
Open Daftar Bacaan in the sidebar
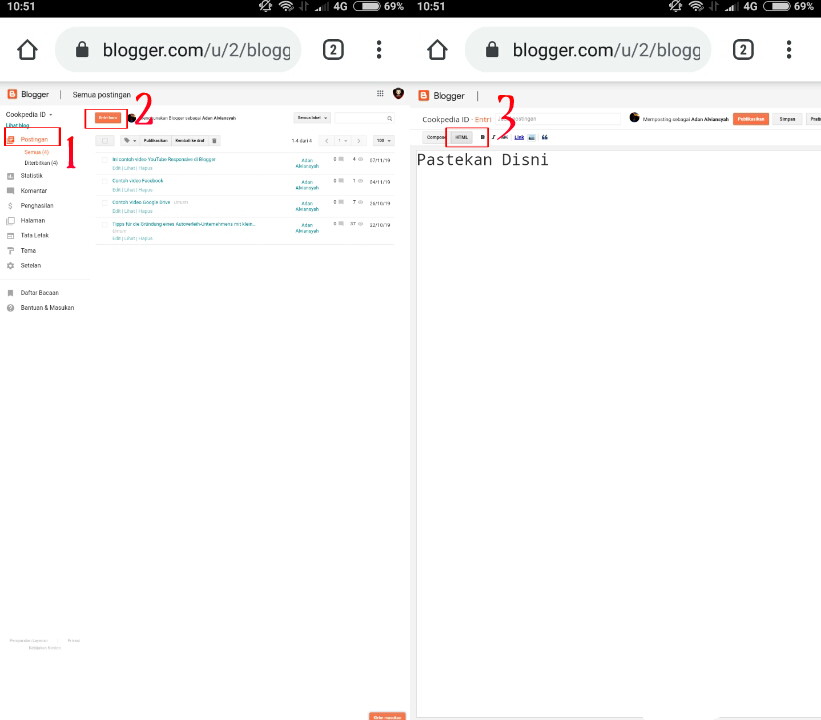33,293
